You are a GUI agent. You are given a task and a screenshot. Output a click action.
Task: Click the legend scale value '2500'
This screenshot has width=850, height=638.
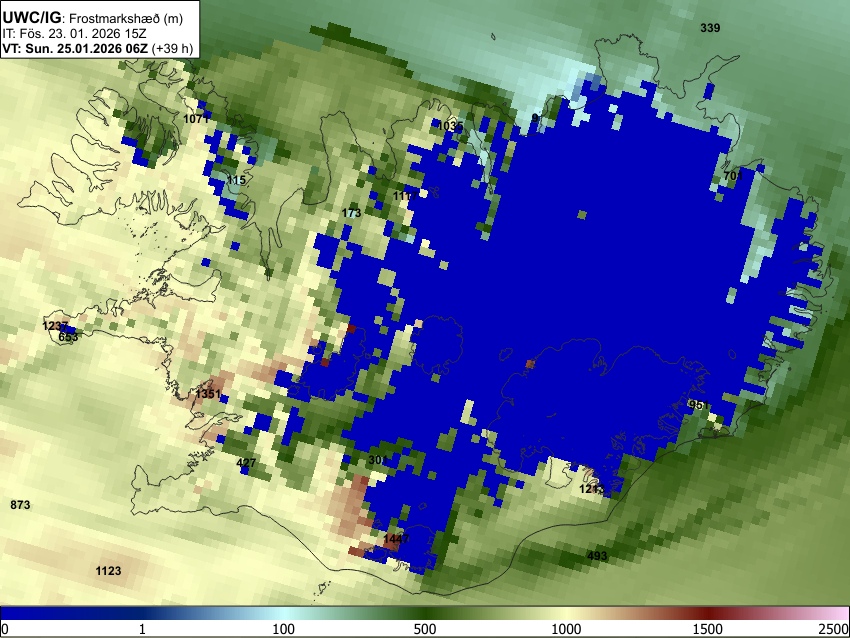834,629
